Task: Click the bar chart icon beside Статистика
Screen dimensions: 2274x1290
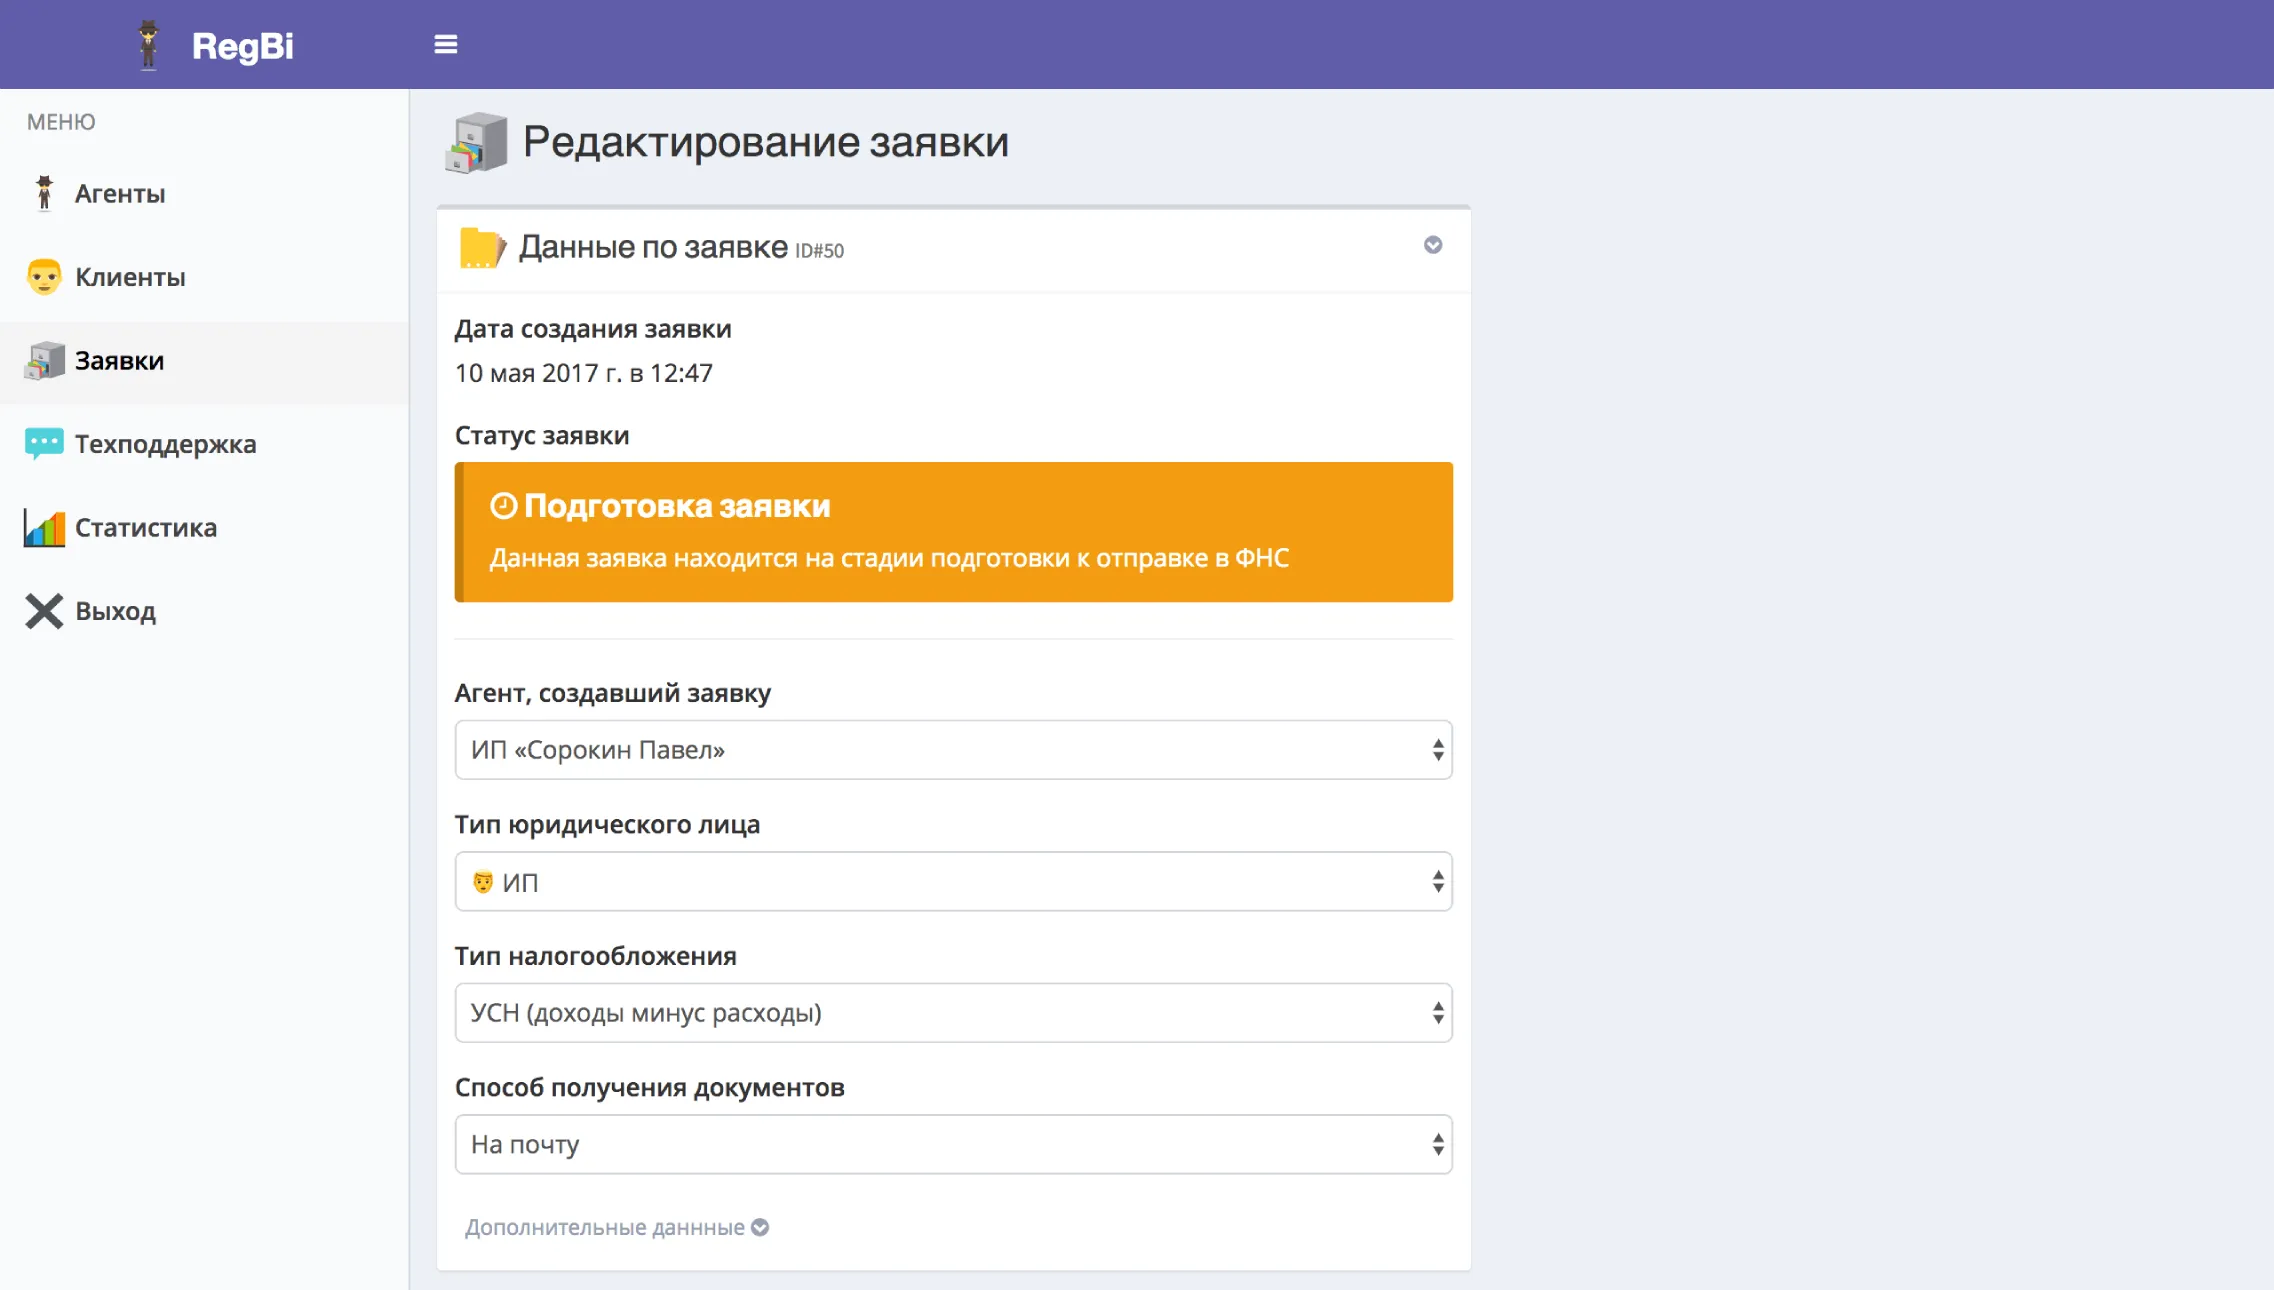Action: tap(44, 527)
